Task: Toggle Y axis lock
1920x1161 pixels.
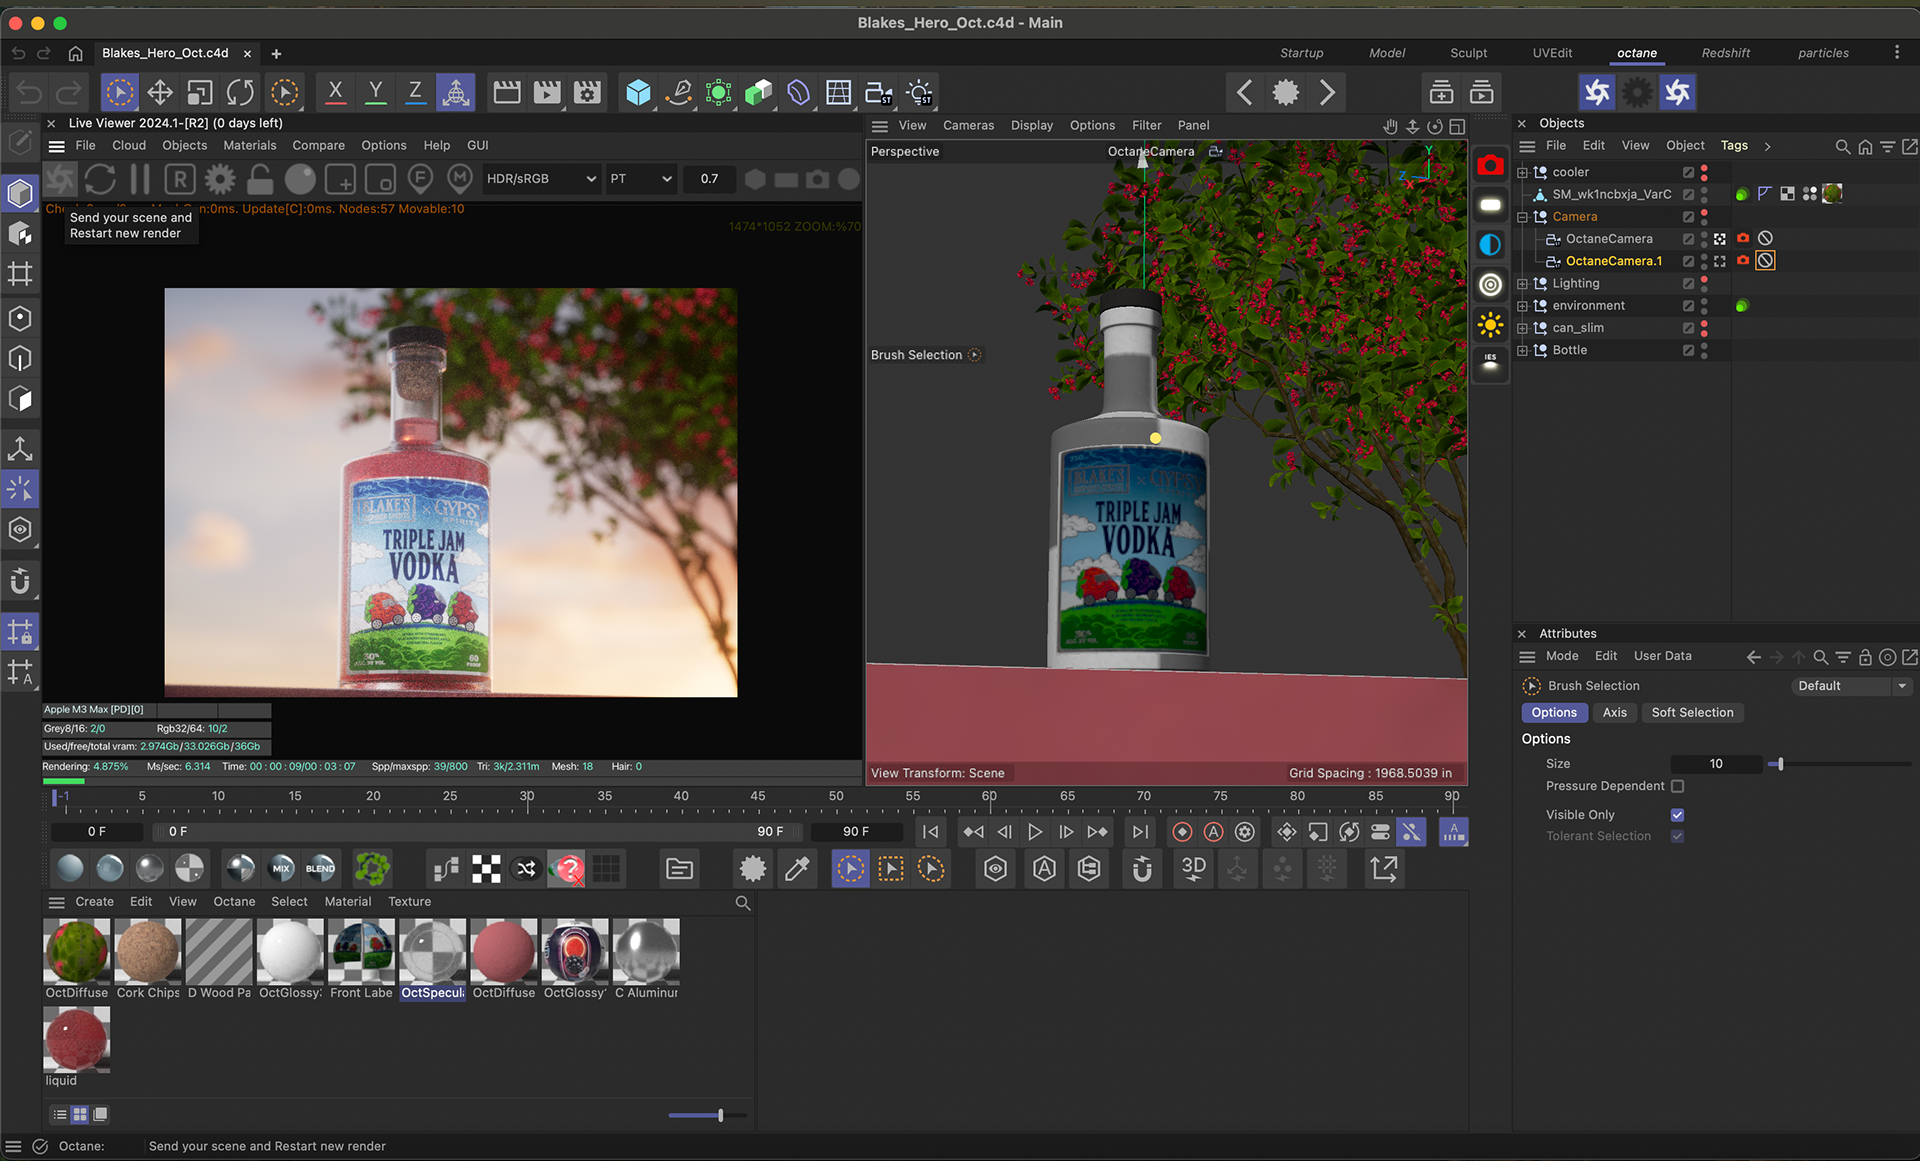Action: 376,93
